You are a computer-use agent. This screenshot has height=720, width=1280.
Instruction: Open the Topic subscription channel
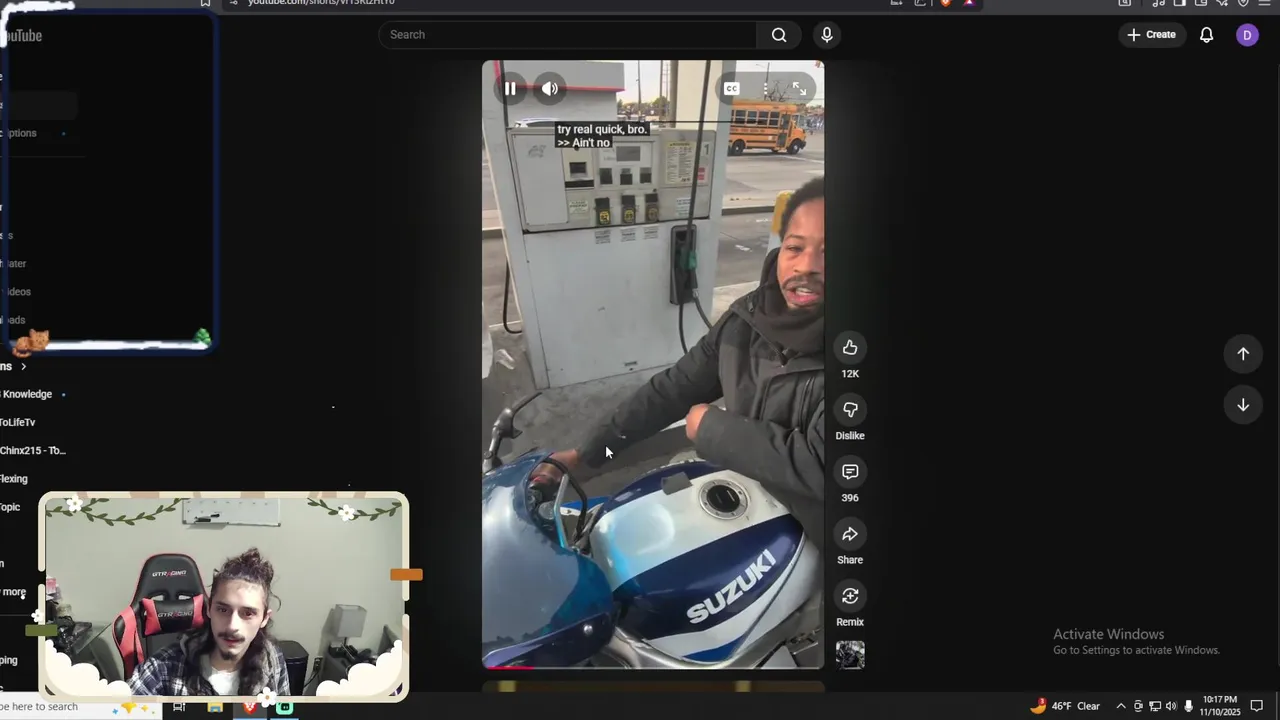pos(10,507)
